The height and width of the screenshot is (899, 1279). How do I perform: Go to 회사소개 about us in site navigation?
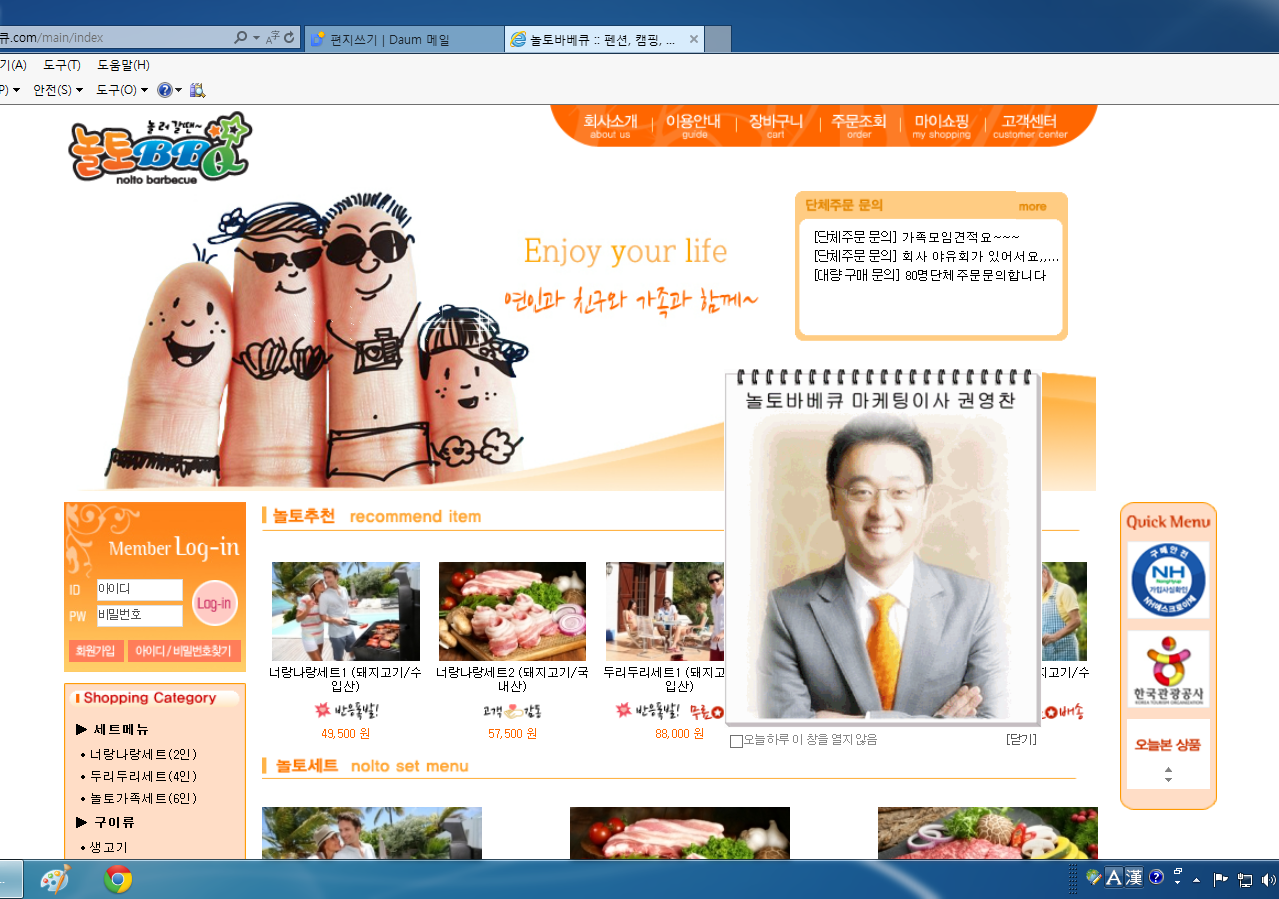(x=610, y=126)
